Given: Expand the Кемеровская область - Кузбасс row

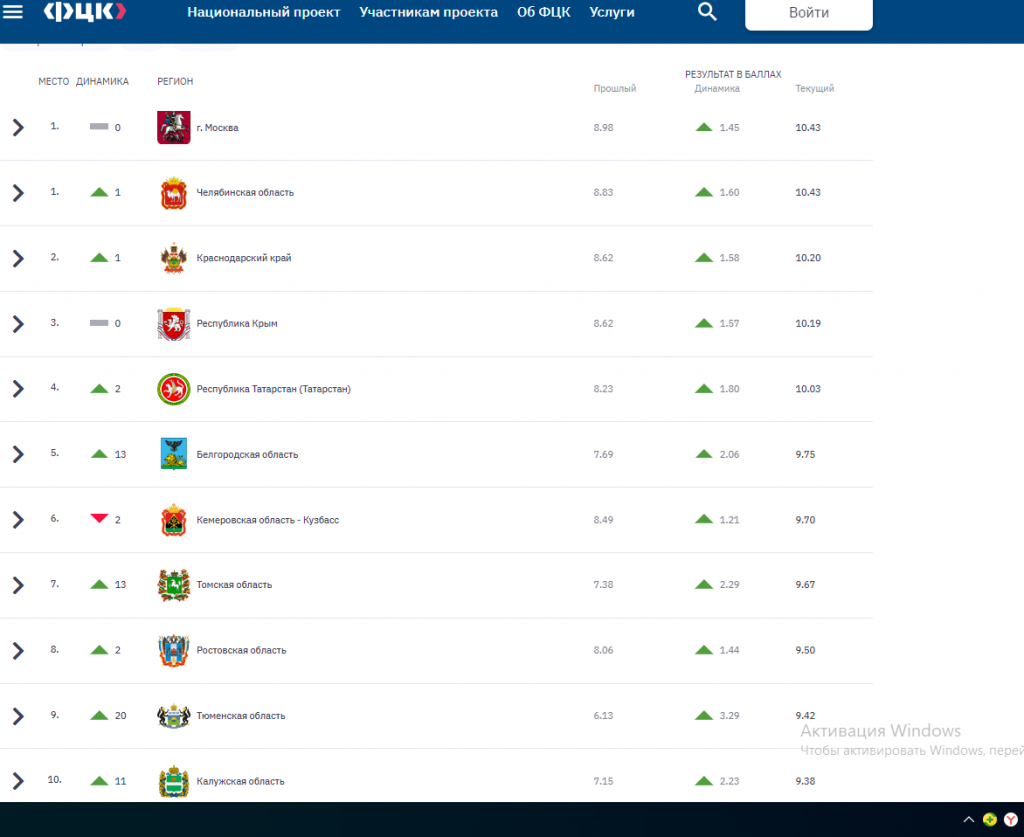Looking at the screenshot, I should click(x=18, y=520).
